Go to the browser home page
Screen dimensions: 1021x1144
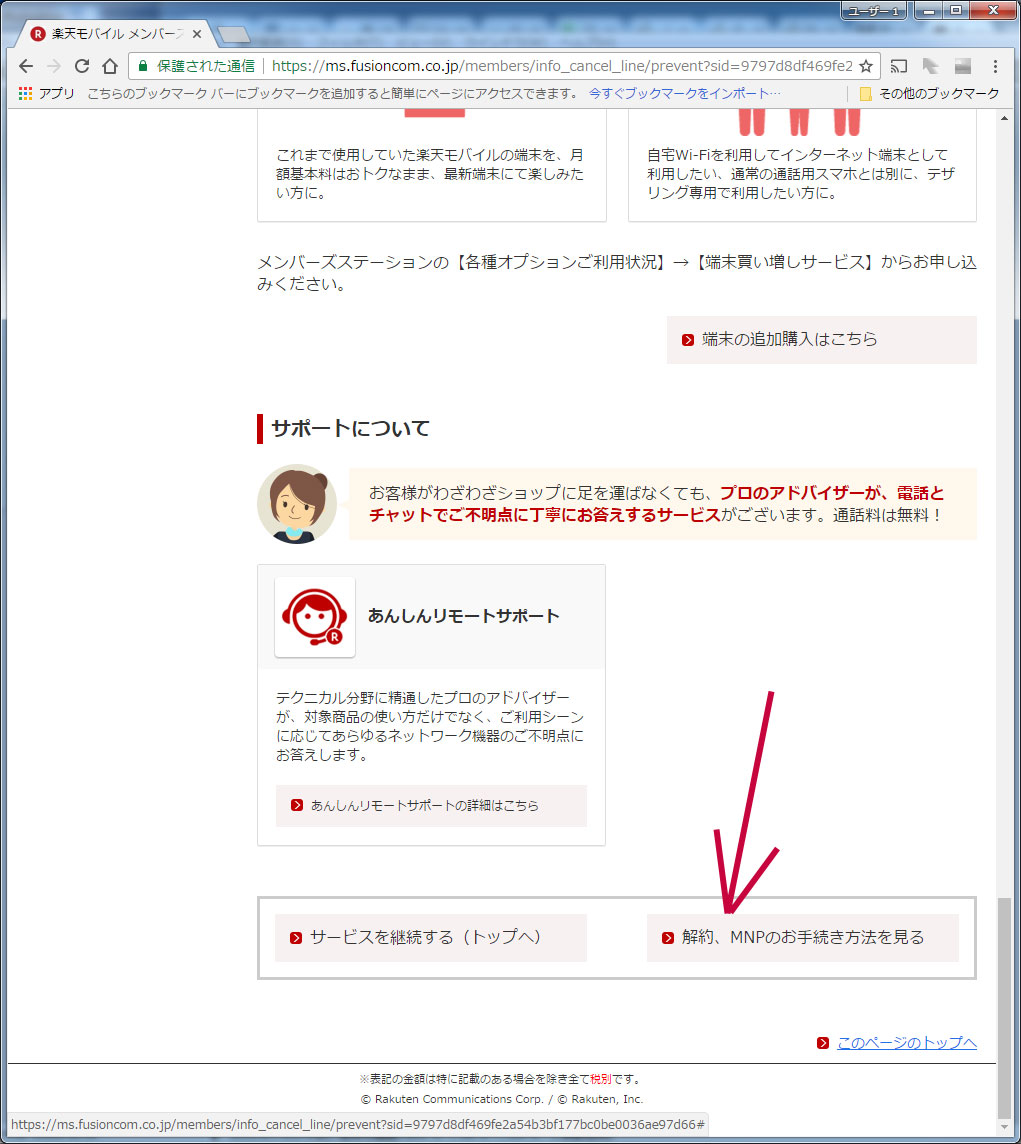(x=110, y=66)
